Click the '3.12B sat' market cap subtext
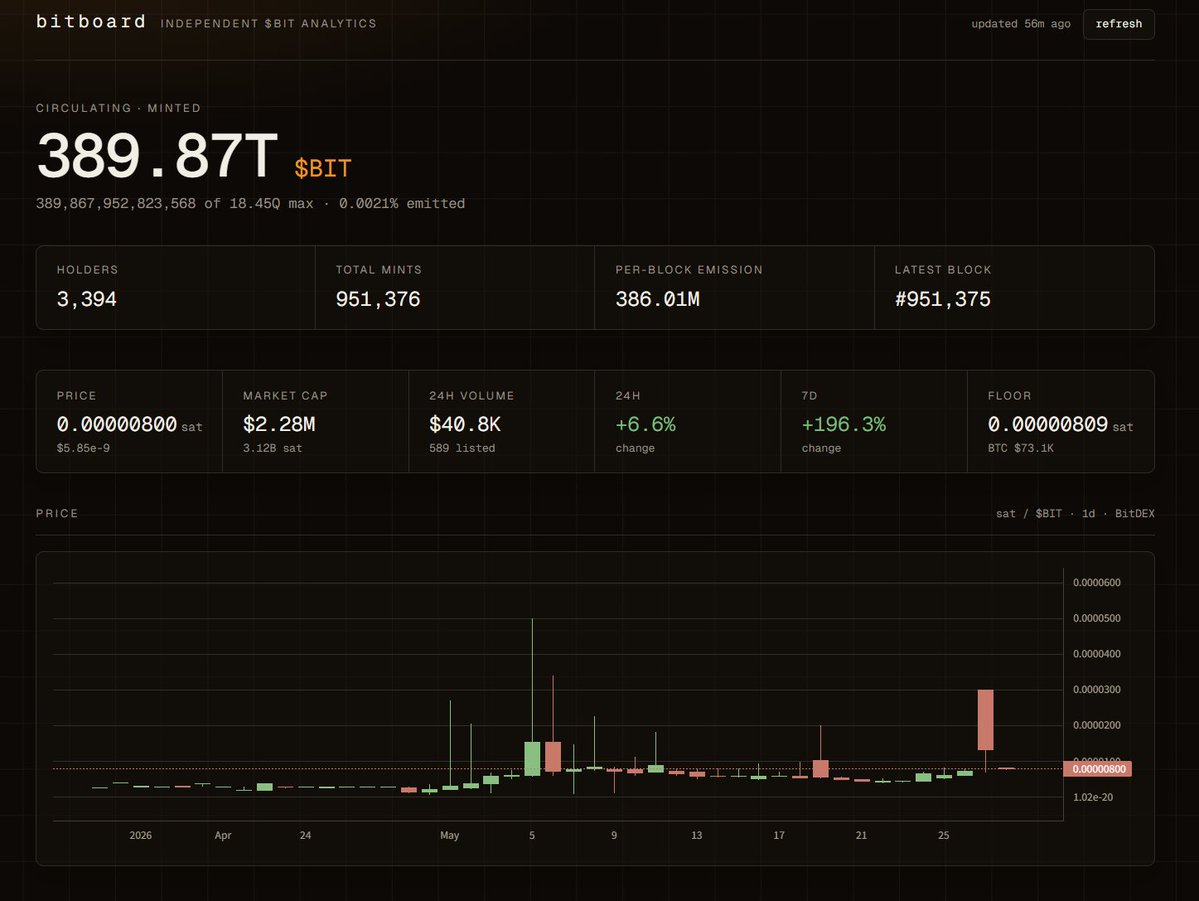Screen dimensions: 1199x901 272,448
